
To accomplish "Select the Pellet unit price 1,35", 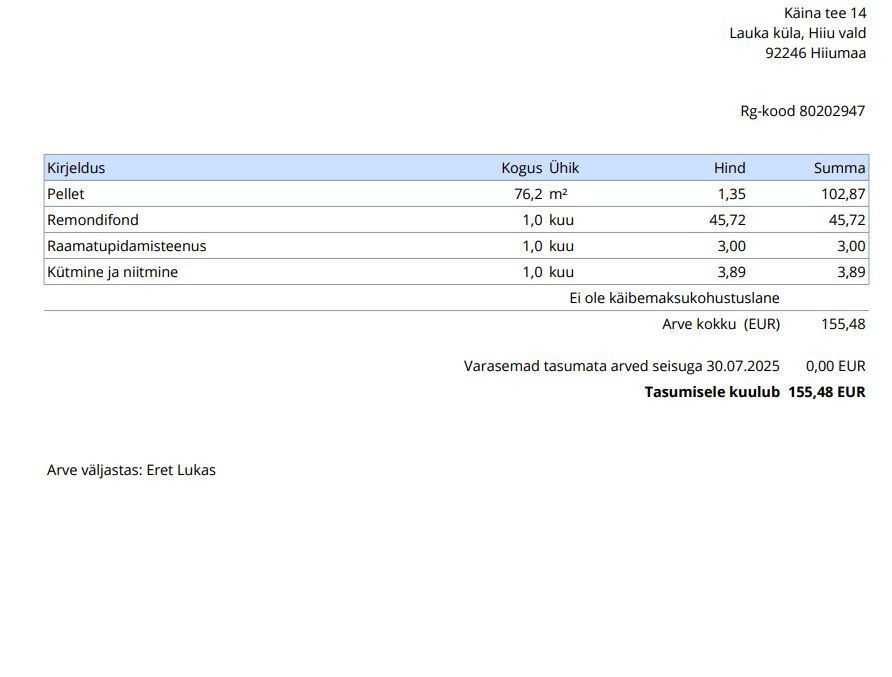I will pyautogui.click(x=731, y=194).
